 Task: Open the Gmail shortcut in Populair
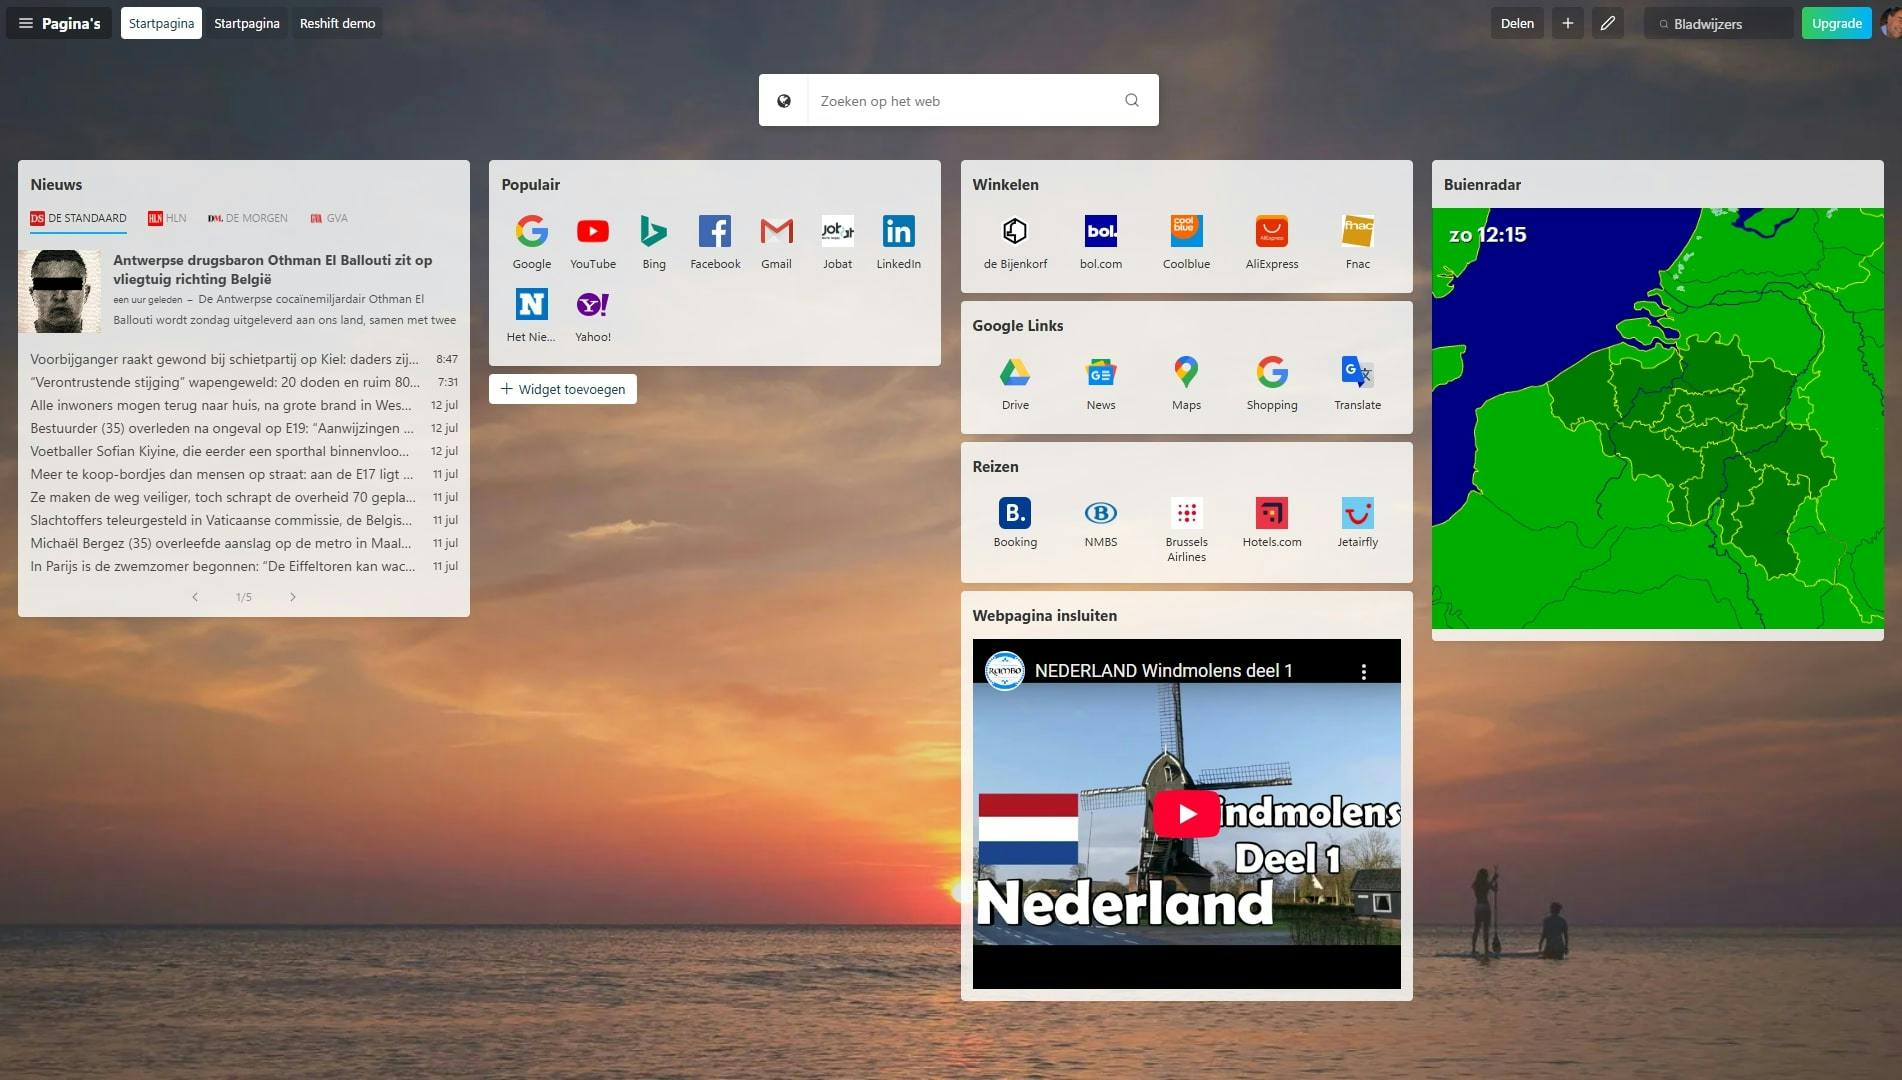pos(776,240)
